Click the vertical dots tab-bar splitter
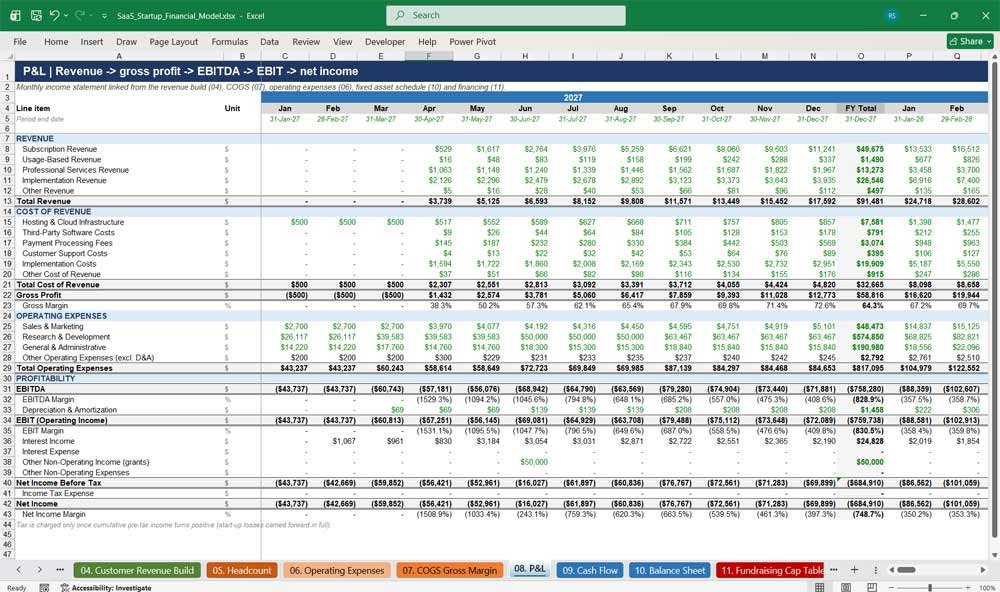 876,570
